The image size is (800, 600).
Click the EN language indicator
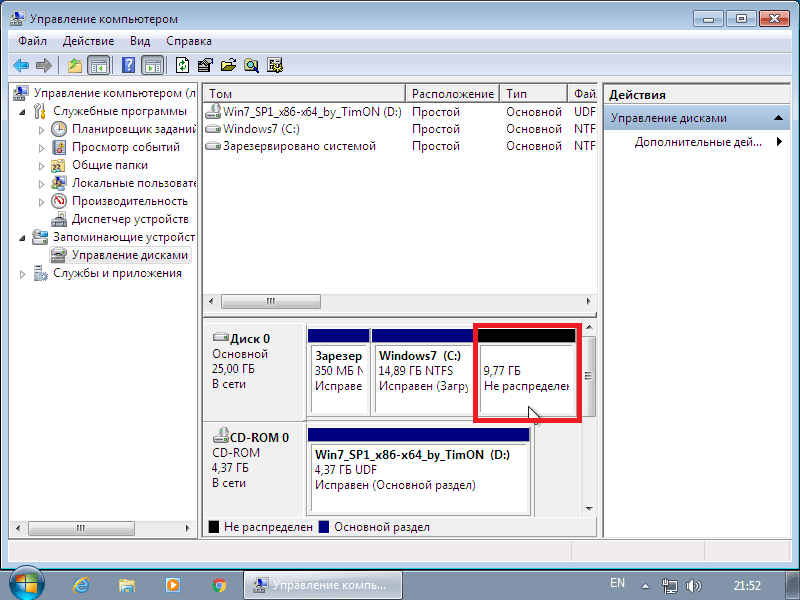[617, 583]
